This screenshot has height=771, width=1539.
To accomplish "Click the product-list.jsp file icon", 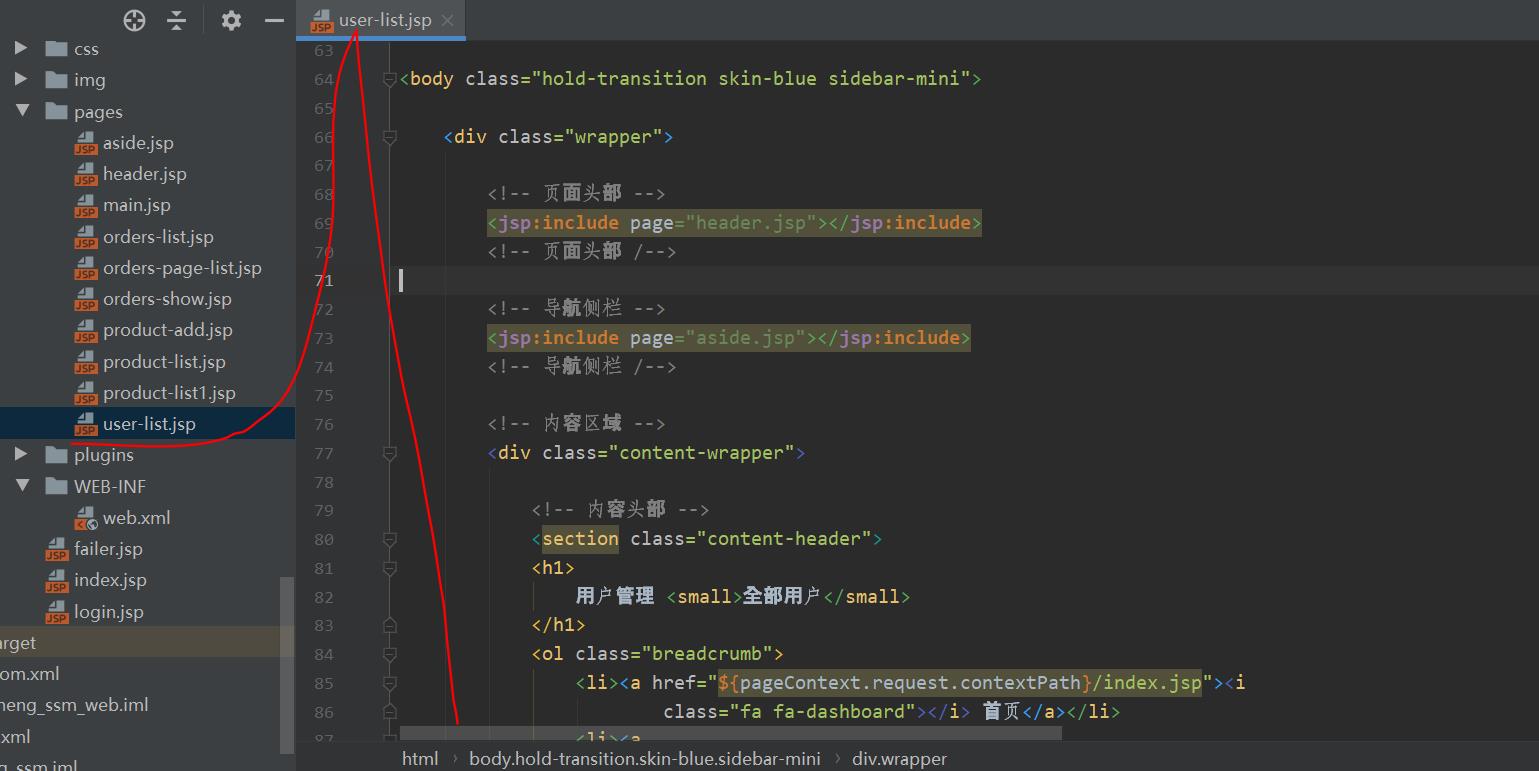I will [86, 362].
